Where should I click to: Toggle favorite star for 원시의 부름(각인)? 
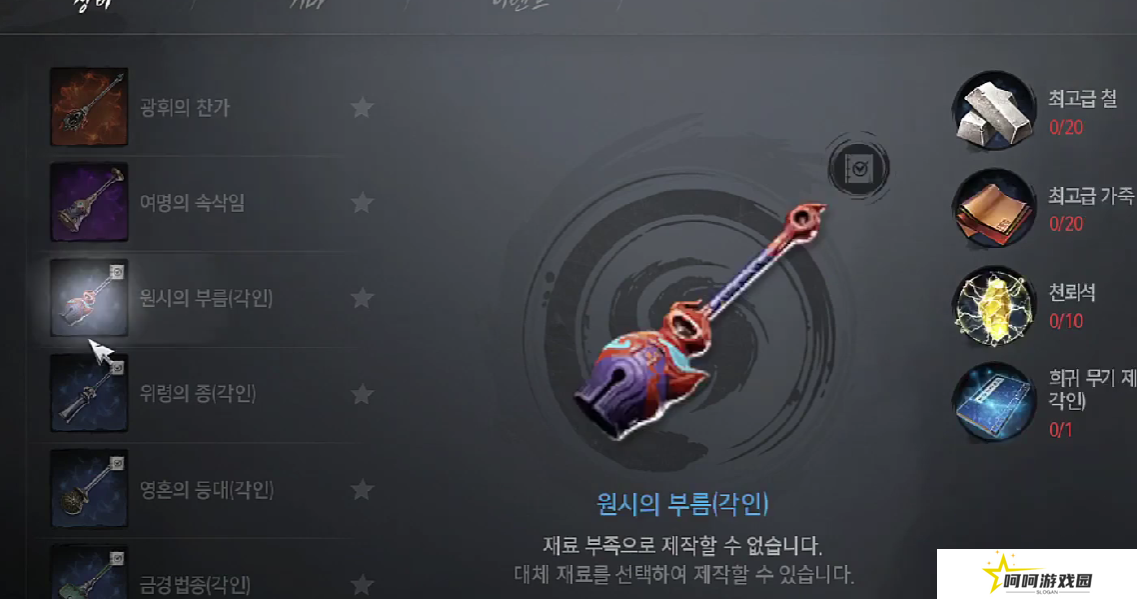point(362,298)
